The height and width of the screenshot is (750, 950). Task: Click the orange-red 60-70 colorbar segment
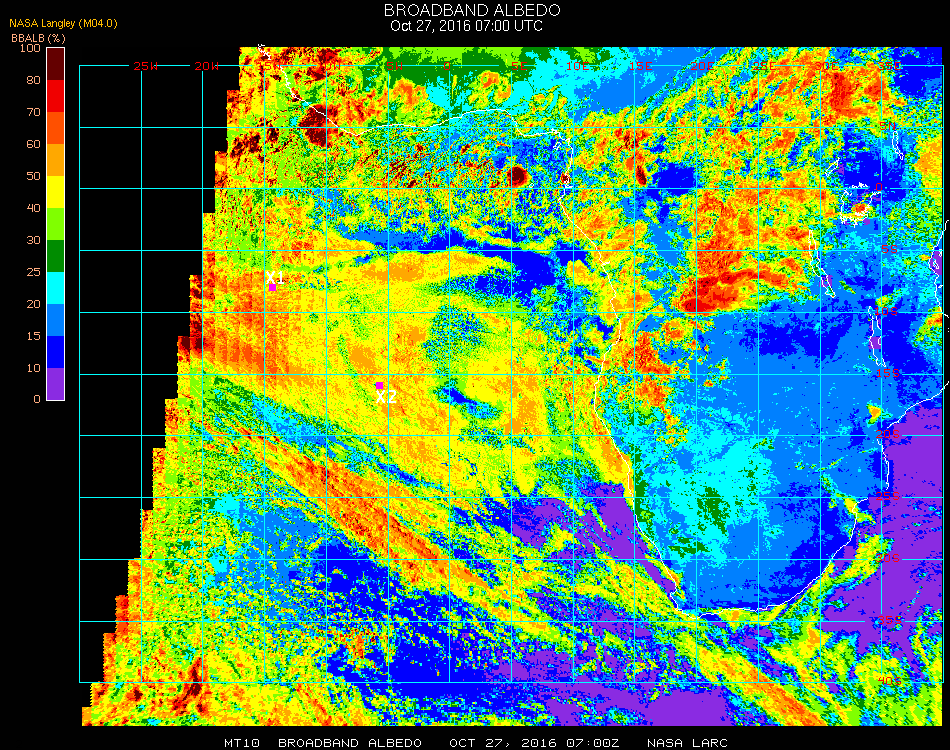point(56,128)
